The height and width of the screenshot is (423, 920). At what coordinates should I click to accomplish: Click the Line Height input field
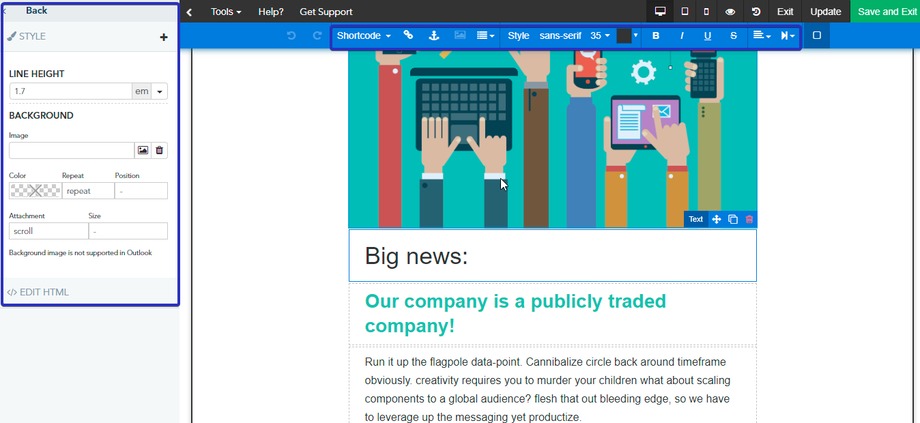[x=70, y=91]
